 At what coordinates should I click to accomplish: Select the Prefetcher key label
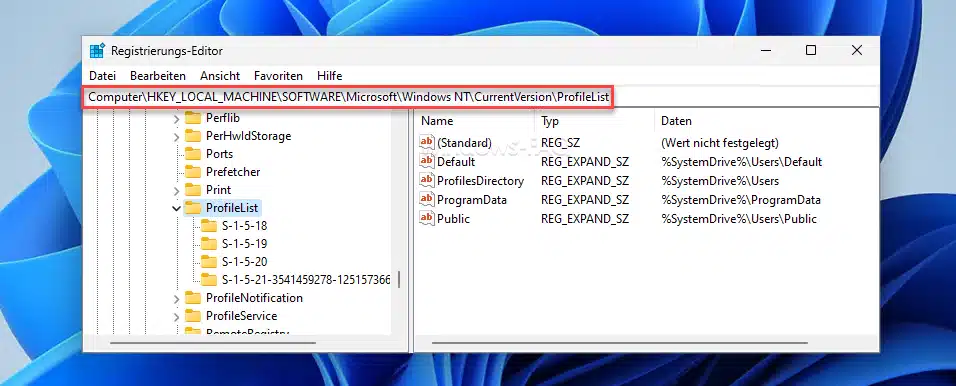(233, 172)
